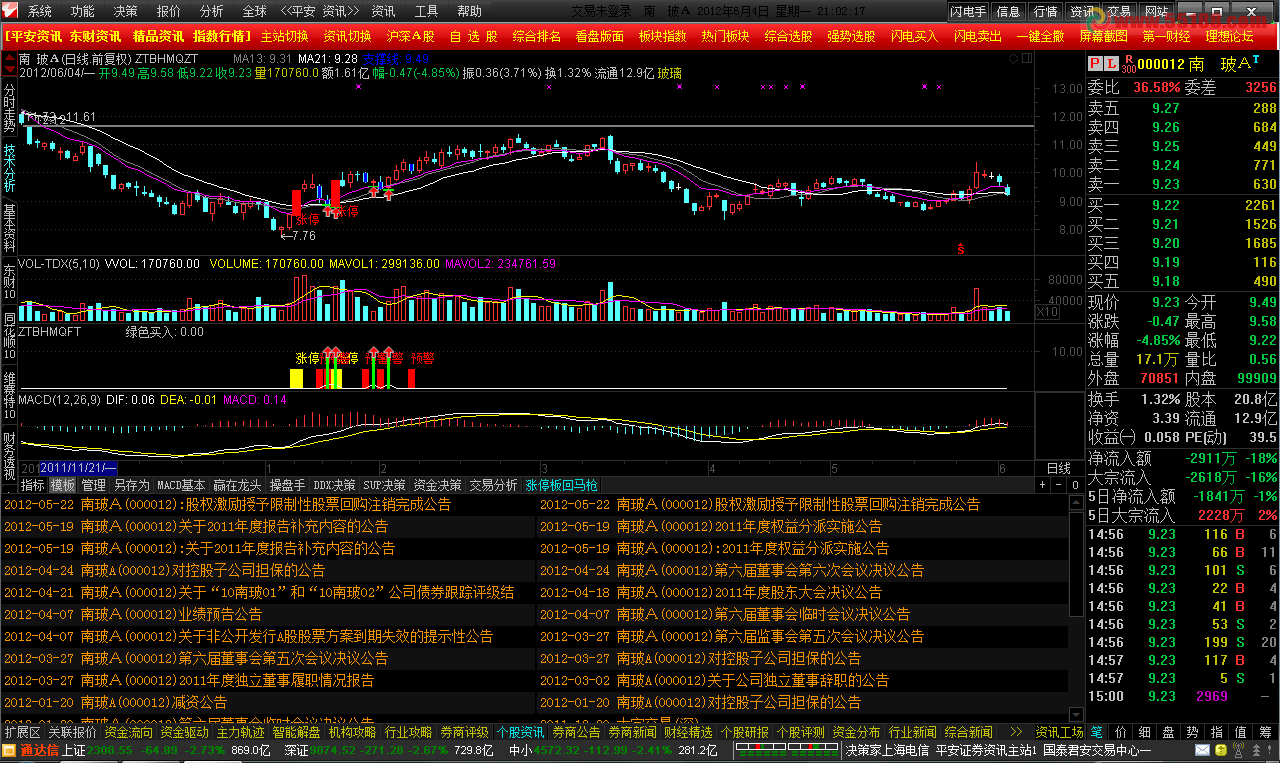Select the 笔 tab at bottom right
Viewport: 1280px width, 763px height.
(x=1097, y=733)
